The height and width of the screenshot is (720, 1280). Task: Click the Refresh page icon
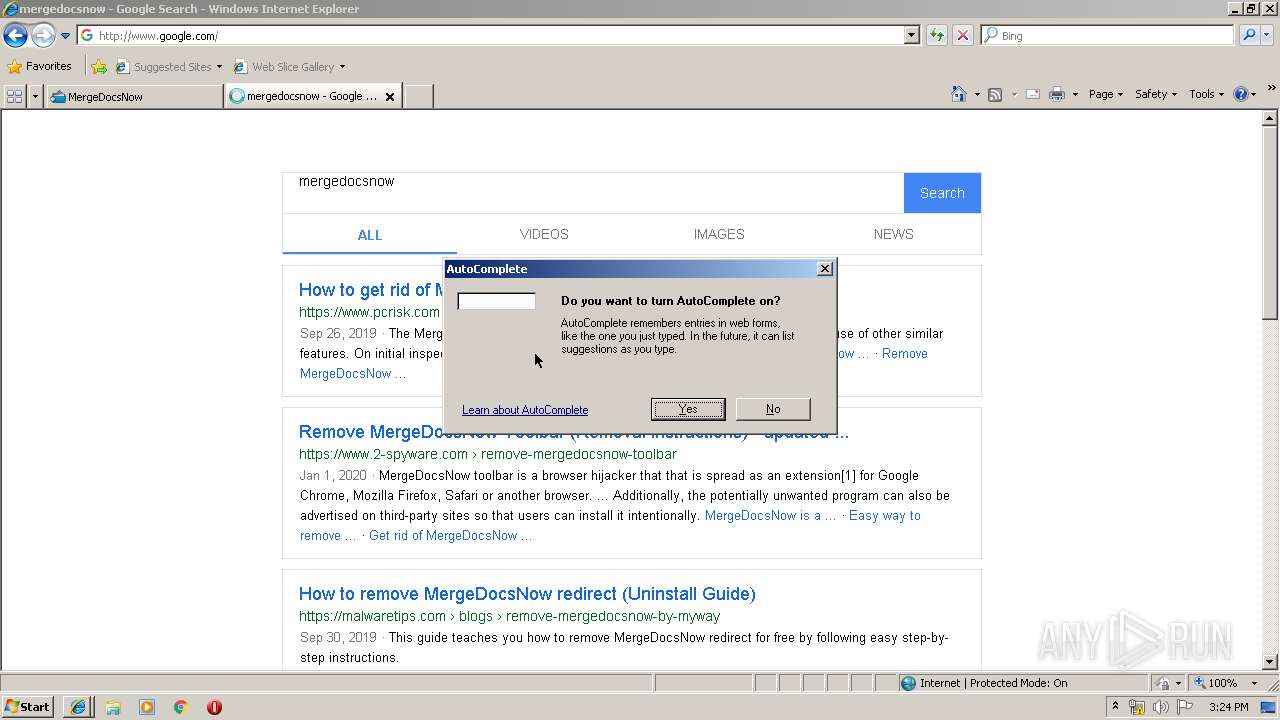936,35
